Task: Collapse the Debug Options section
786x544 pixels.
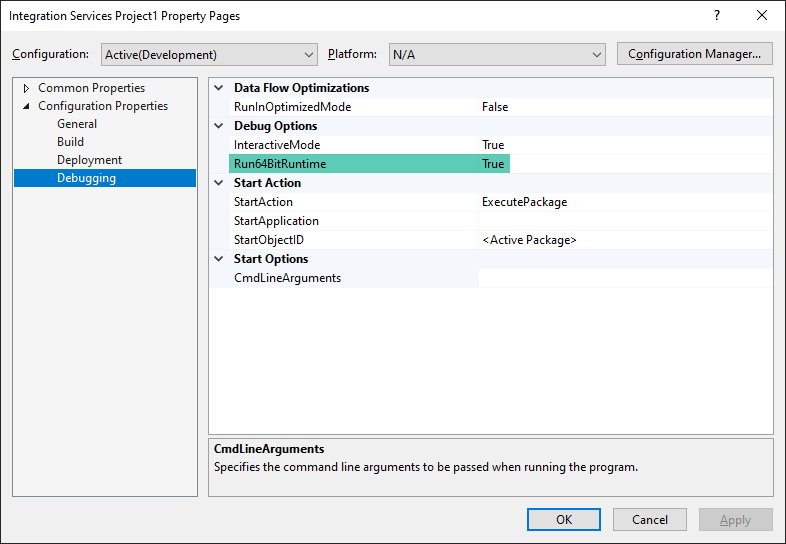Action: tap(219, 126)
